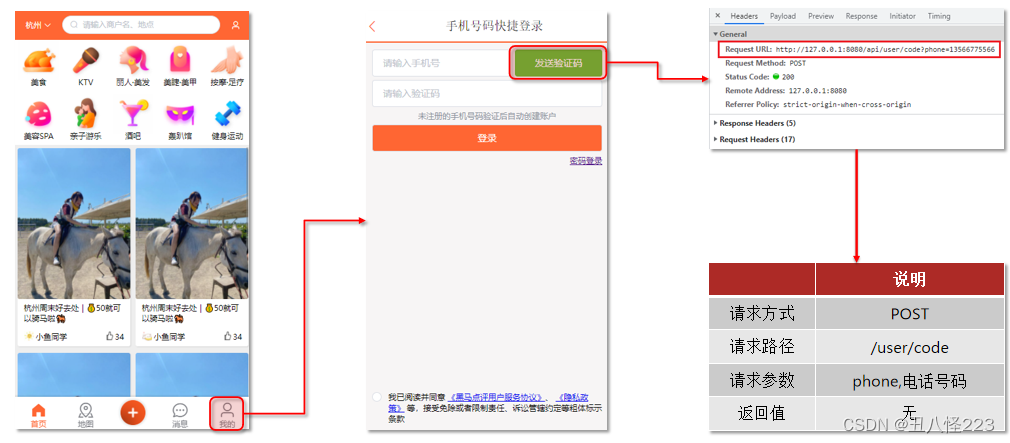This screenshot has height=443, width=1010.
Task: Click the 返回值 table cell
Action: 762,413
